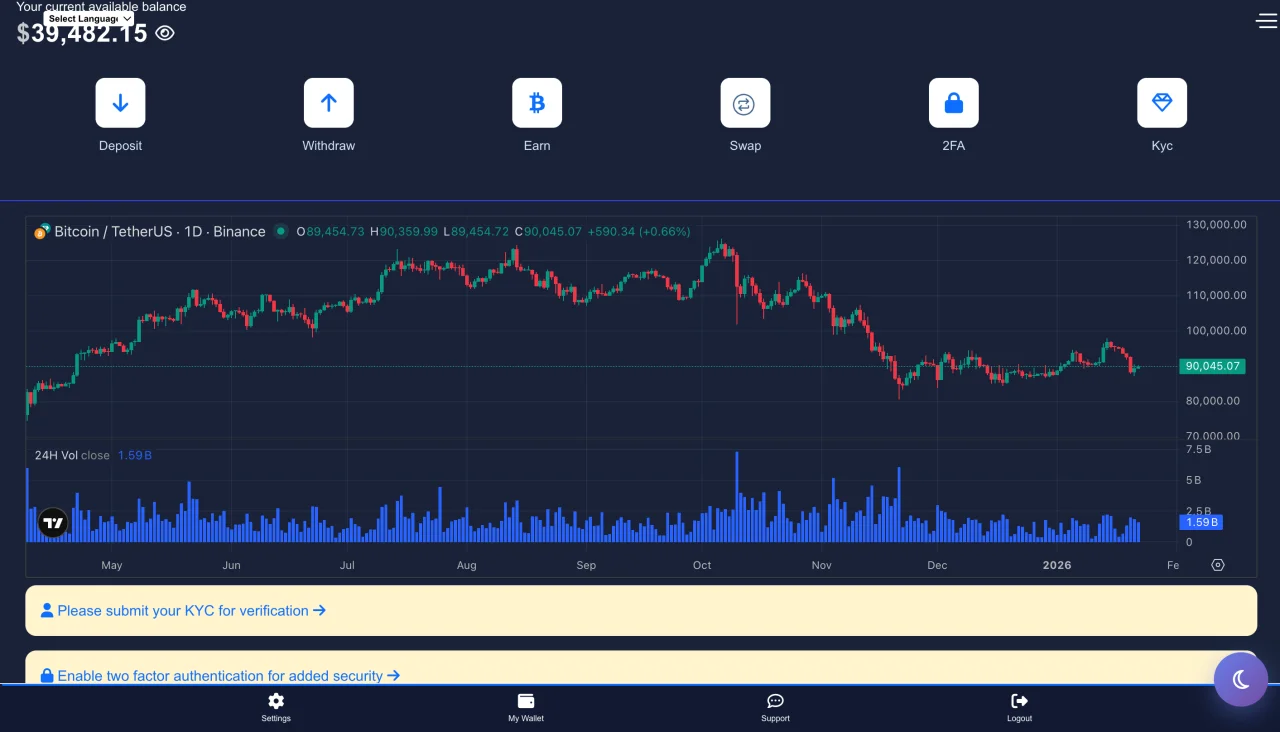The image size is (1280, 732).
Task: Open the Swap exchange icon
Action: click(x=745, y=103)
